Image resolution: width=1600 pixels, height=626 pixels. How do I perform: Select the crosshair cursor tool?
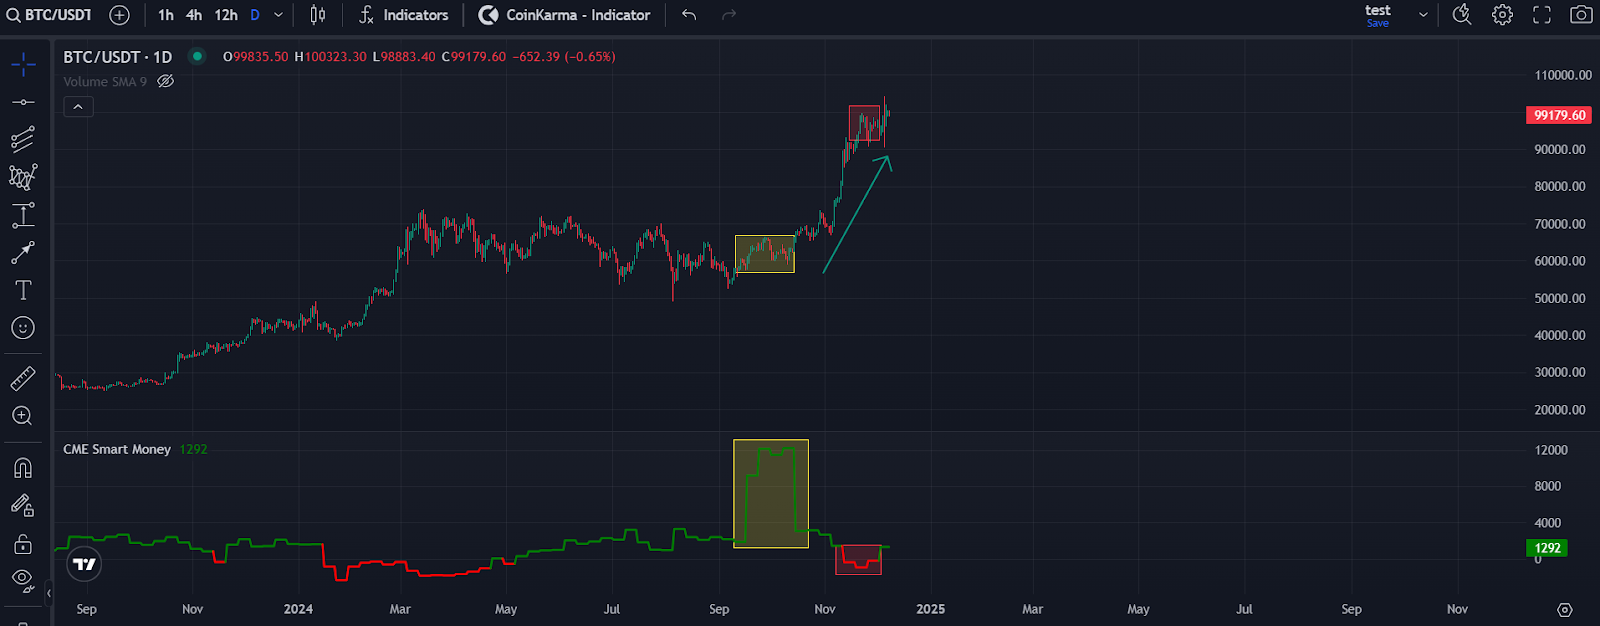23,65
